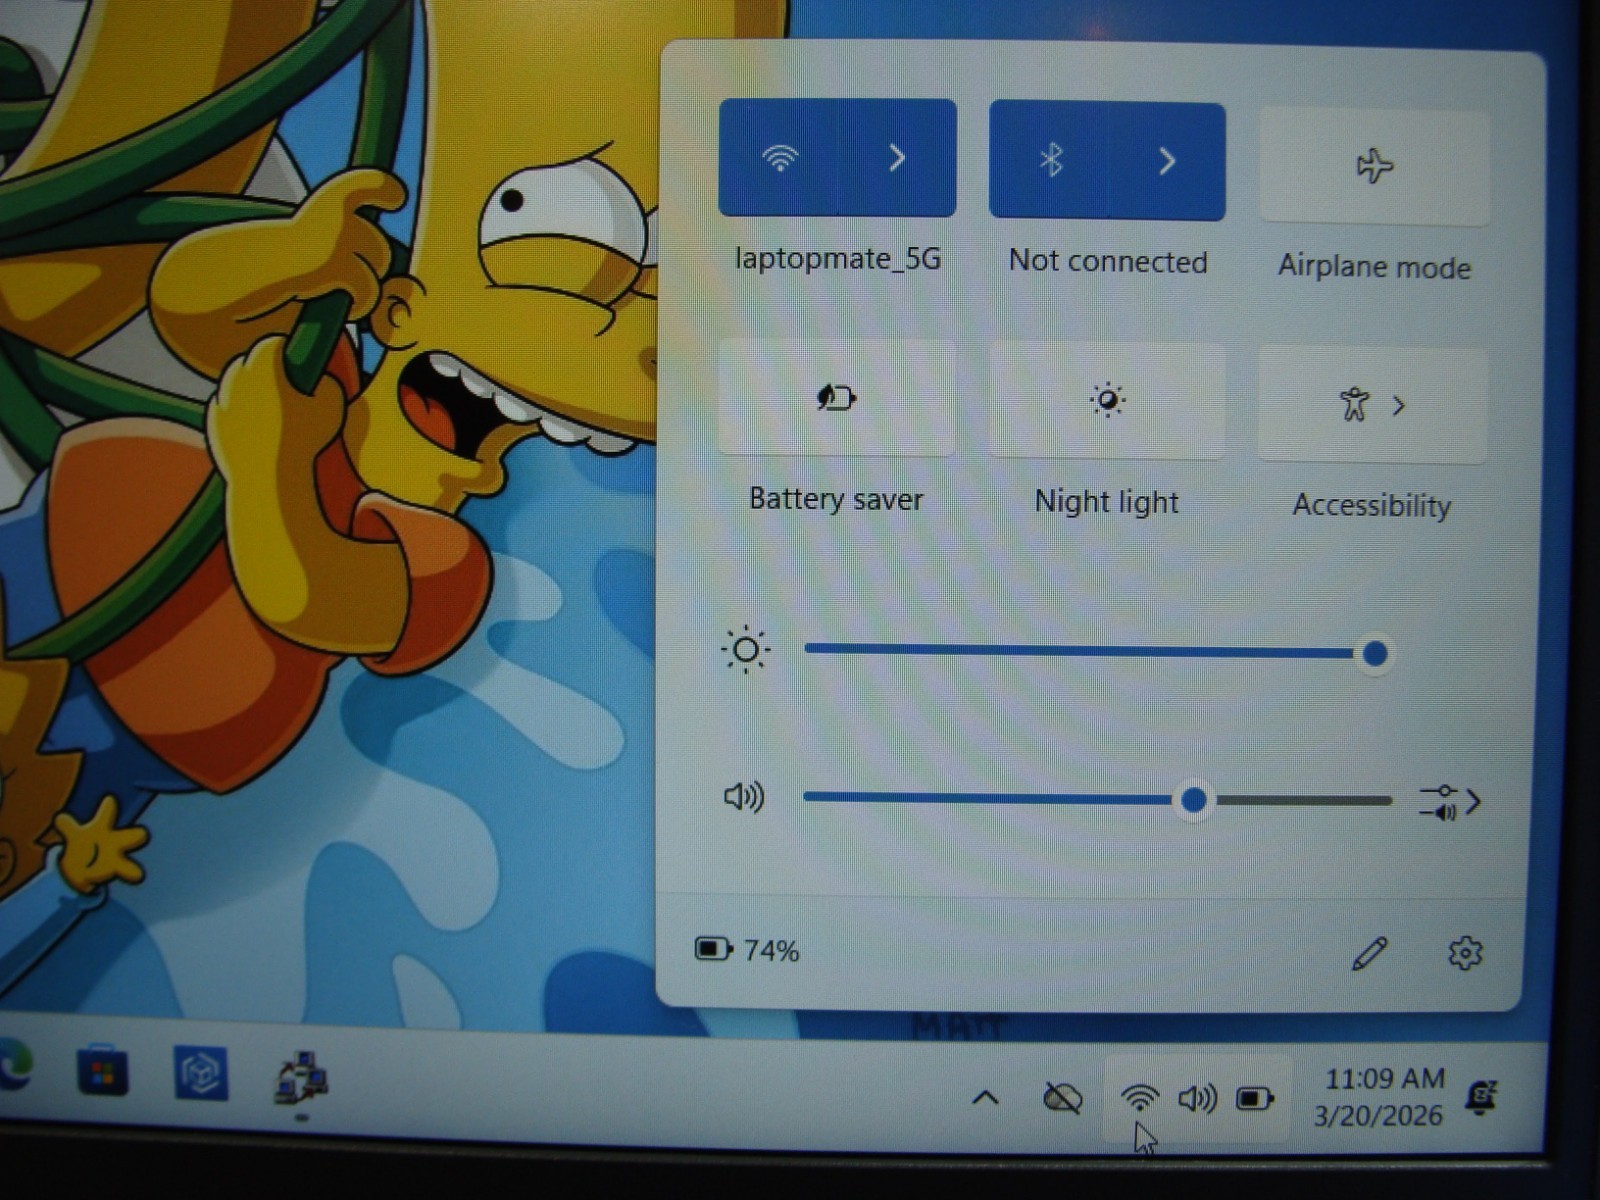Image resolution: width=1600 pixels, height=1200 pixels.
Task: Click the Airplane mode label
Action: [x=1374, y=267]
